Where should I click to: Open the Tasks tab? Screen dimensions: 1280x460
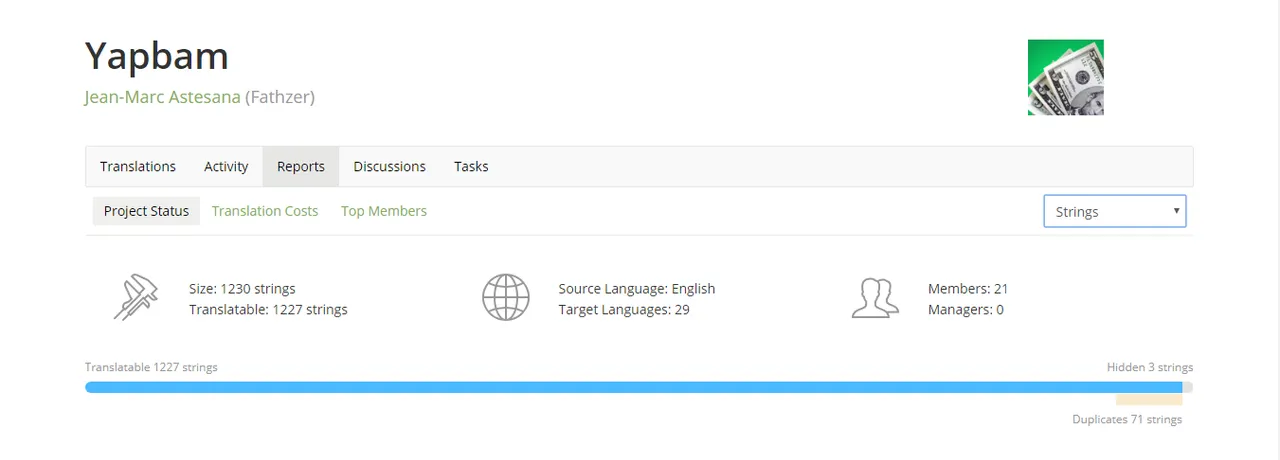coord(471,167)
